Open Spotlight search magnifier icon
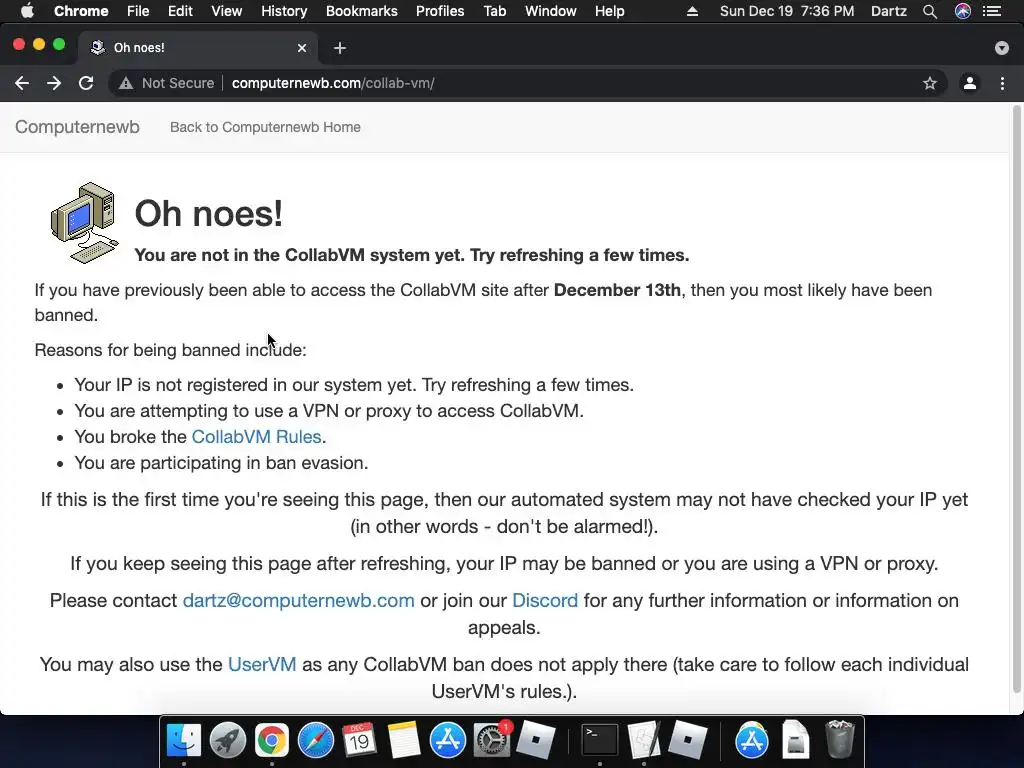The height and width of the screenshot is (768, 1024). tap(930, 11)
